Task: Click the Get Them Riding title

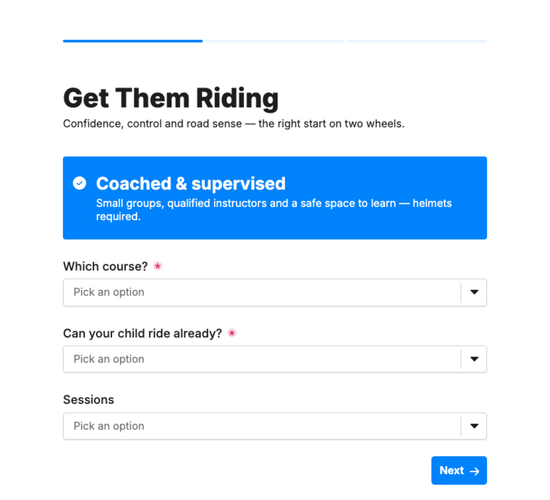Action: click(171, 98)
